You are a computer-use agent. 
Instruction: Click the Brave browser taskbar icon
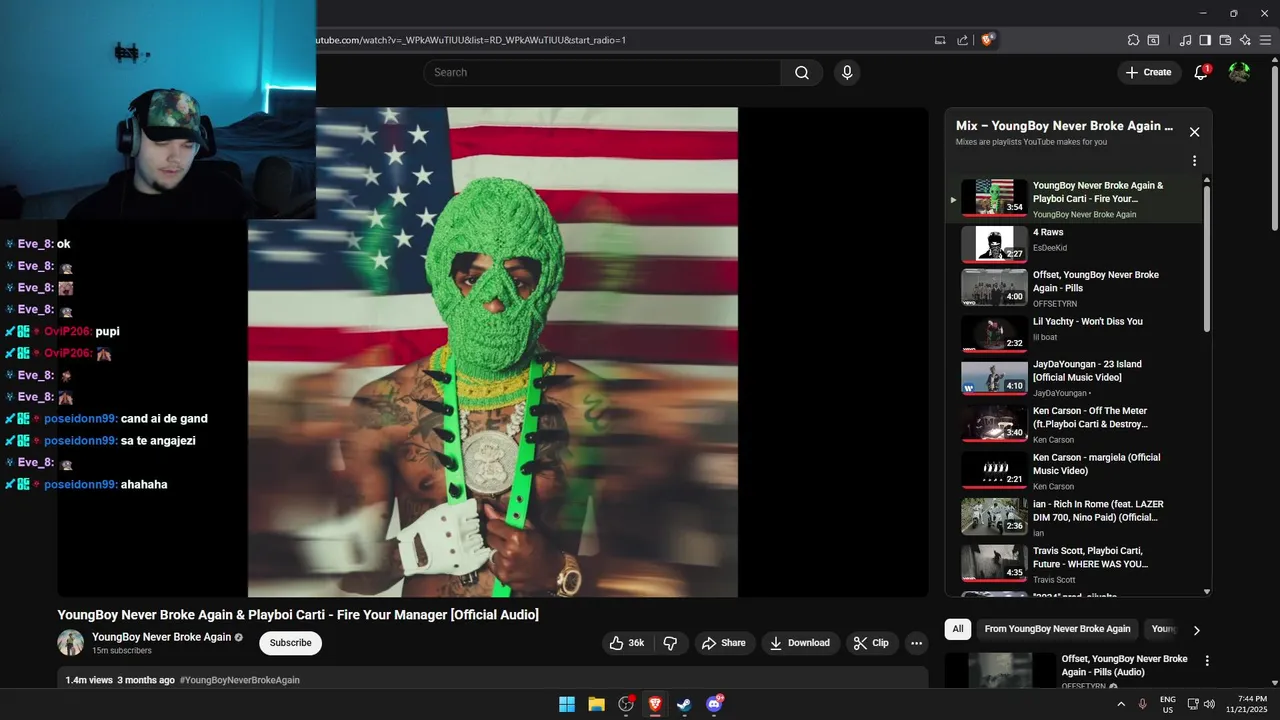655,704
